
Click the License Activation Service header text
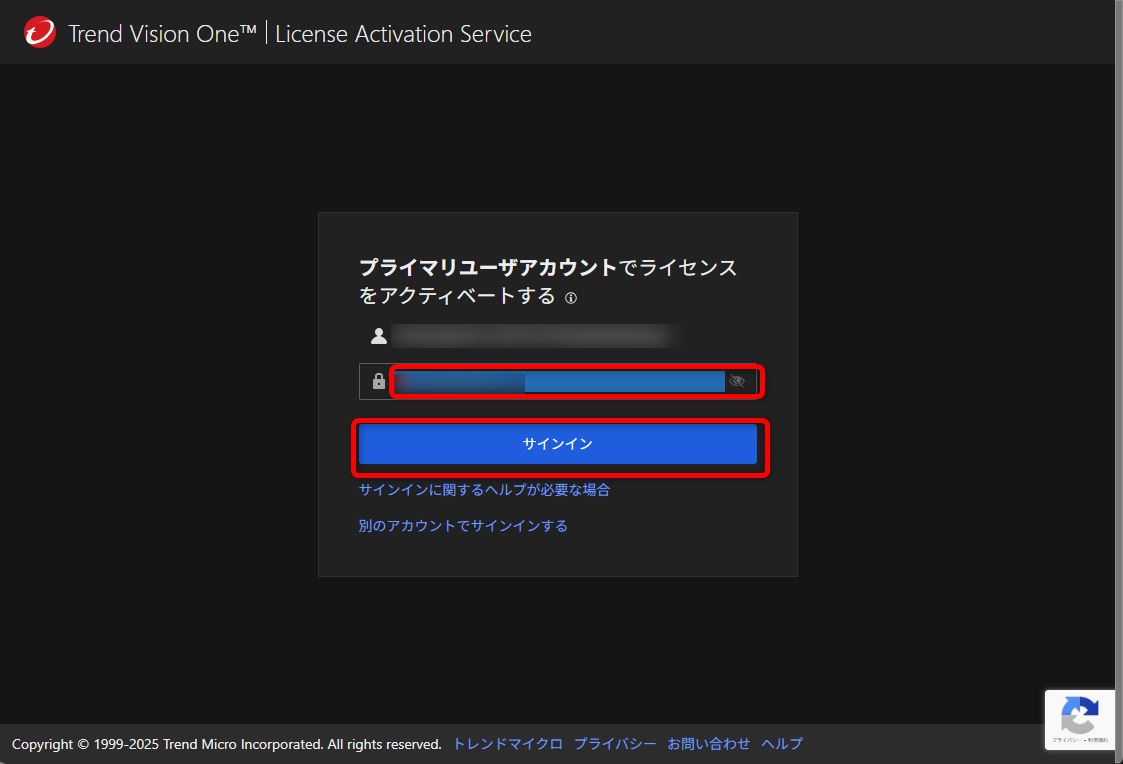click(x=403, y=34)
